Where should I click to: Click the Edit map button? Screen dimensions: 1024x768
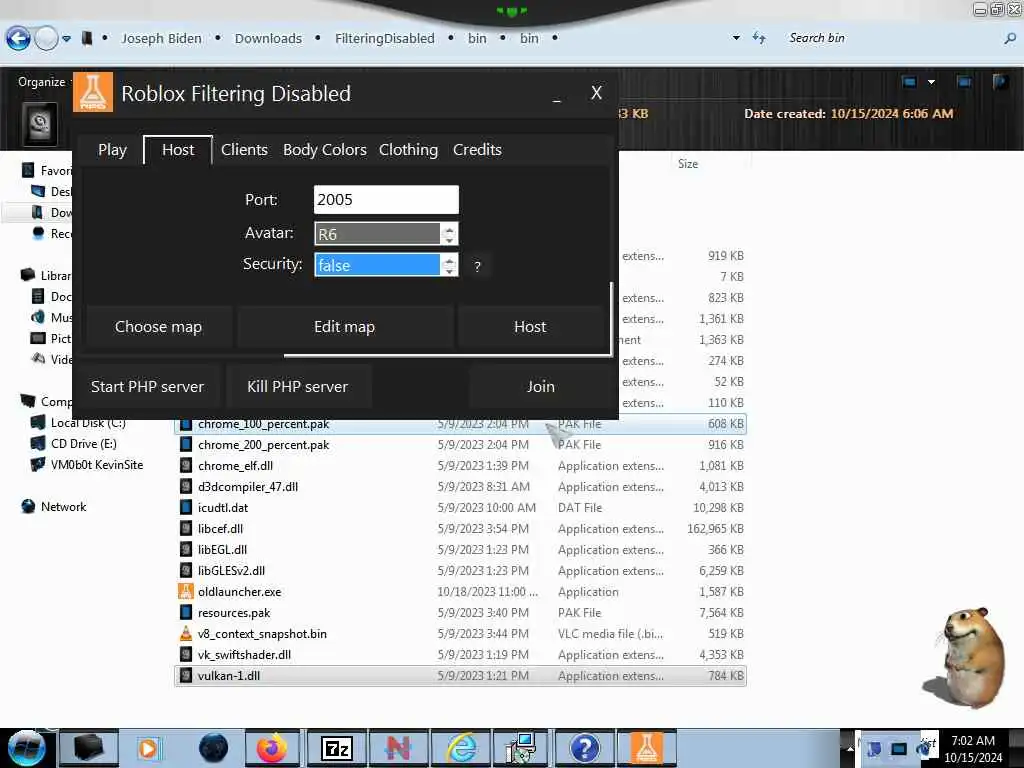coord(344,327)
